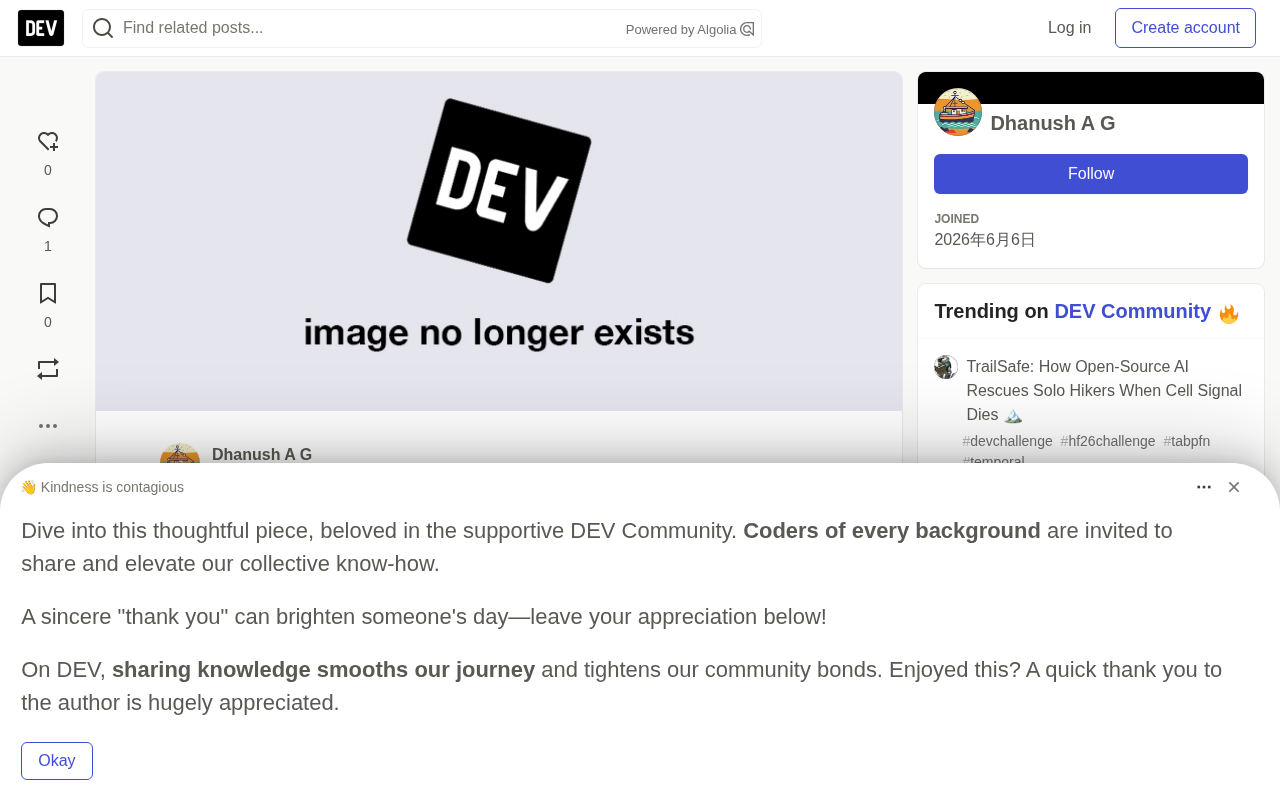This screenshot has width=1280, height=800.
Task: Click the Log in link
Action: [1069, 28]
